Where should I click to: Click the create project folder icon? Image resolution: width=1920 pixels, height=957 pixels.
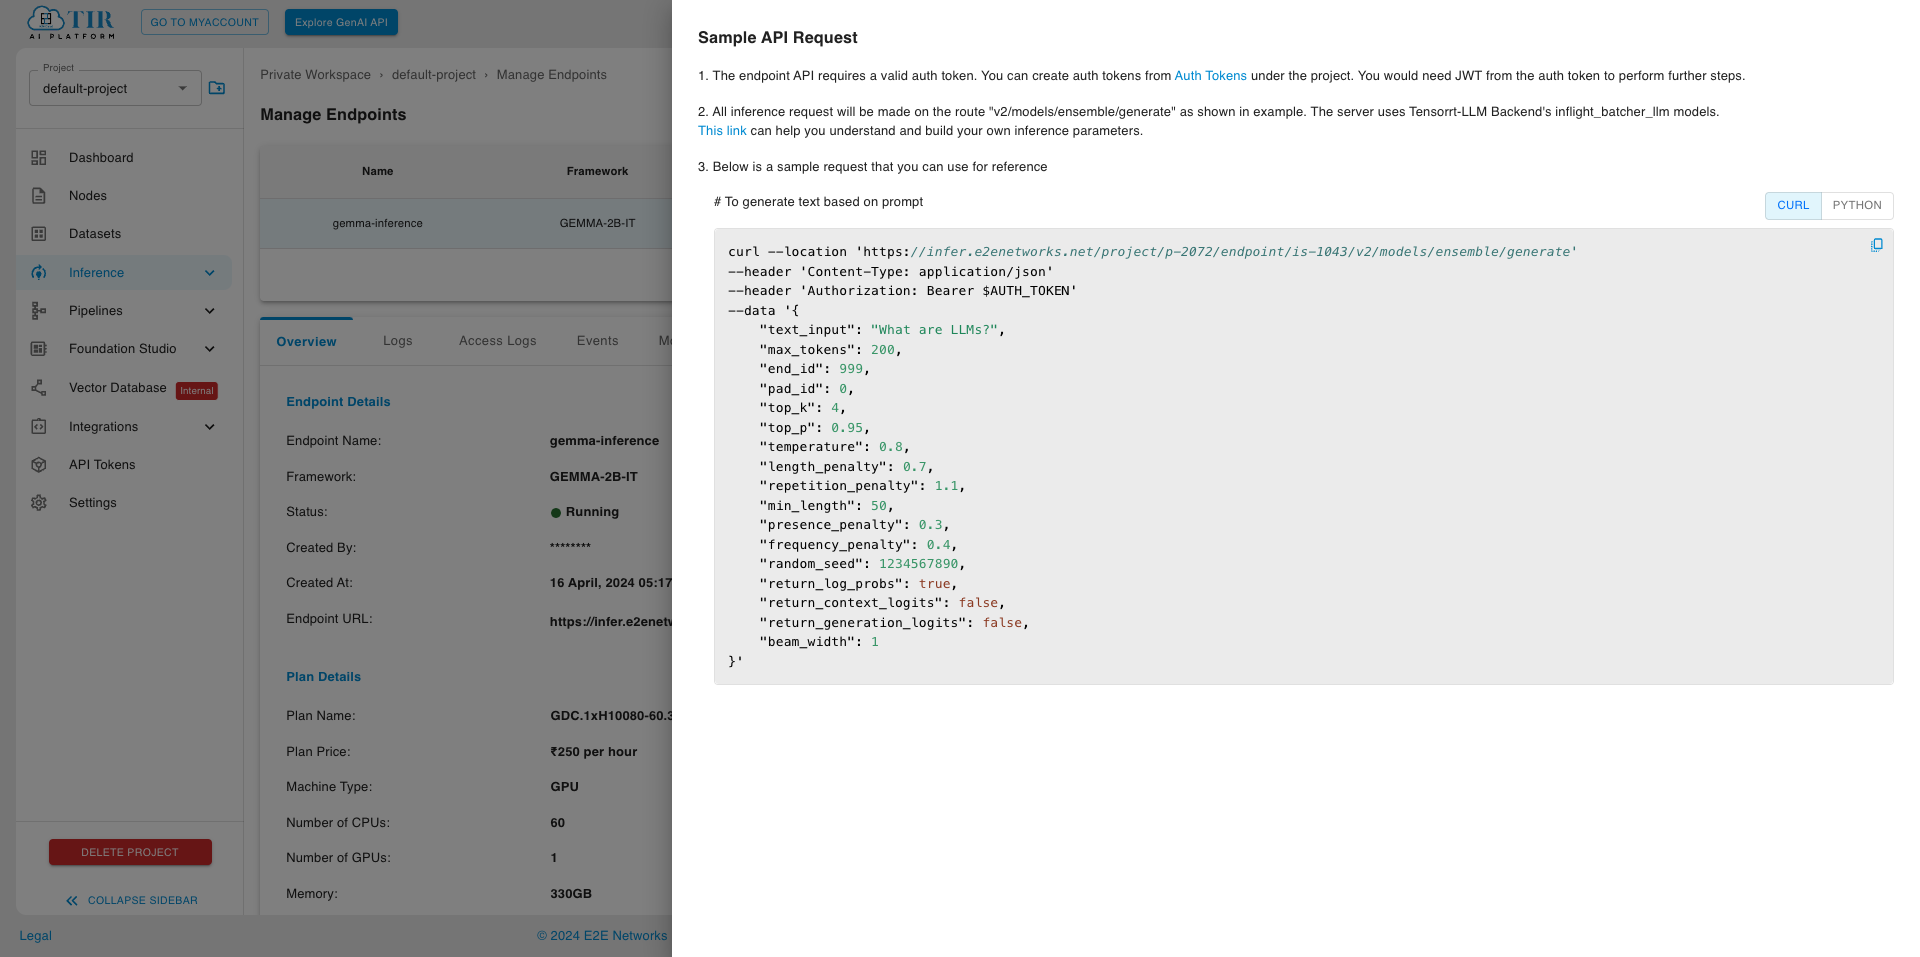pos(217,88)
